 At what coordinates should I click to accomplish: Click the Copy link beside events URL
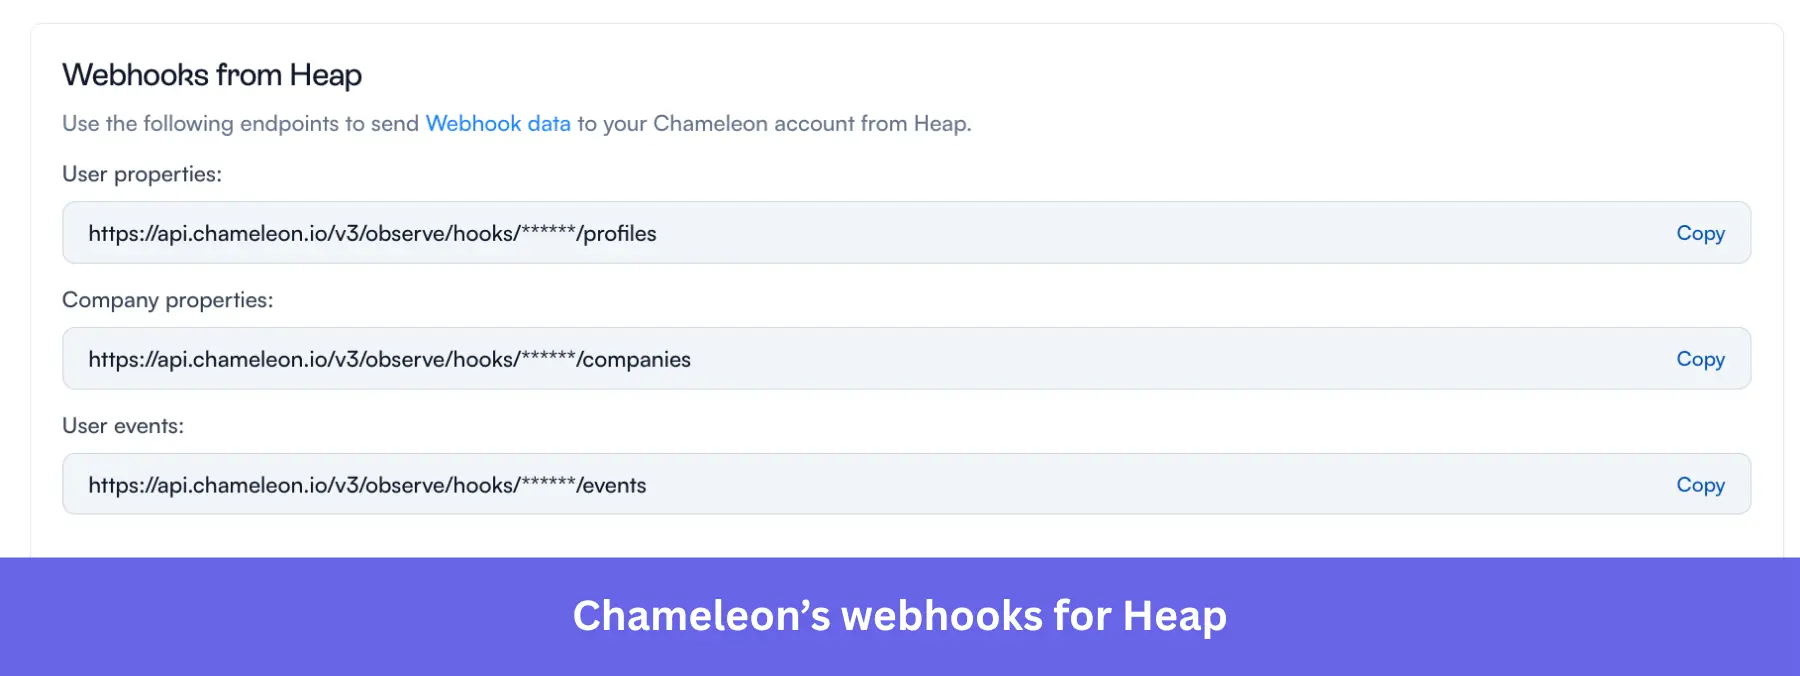(x=1700, y=484)
